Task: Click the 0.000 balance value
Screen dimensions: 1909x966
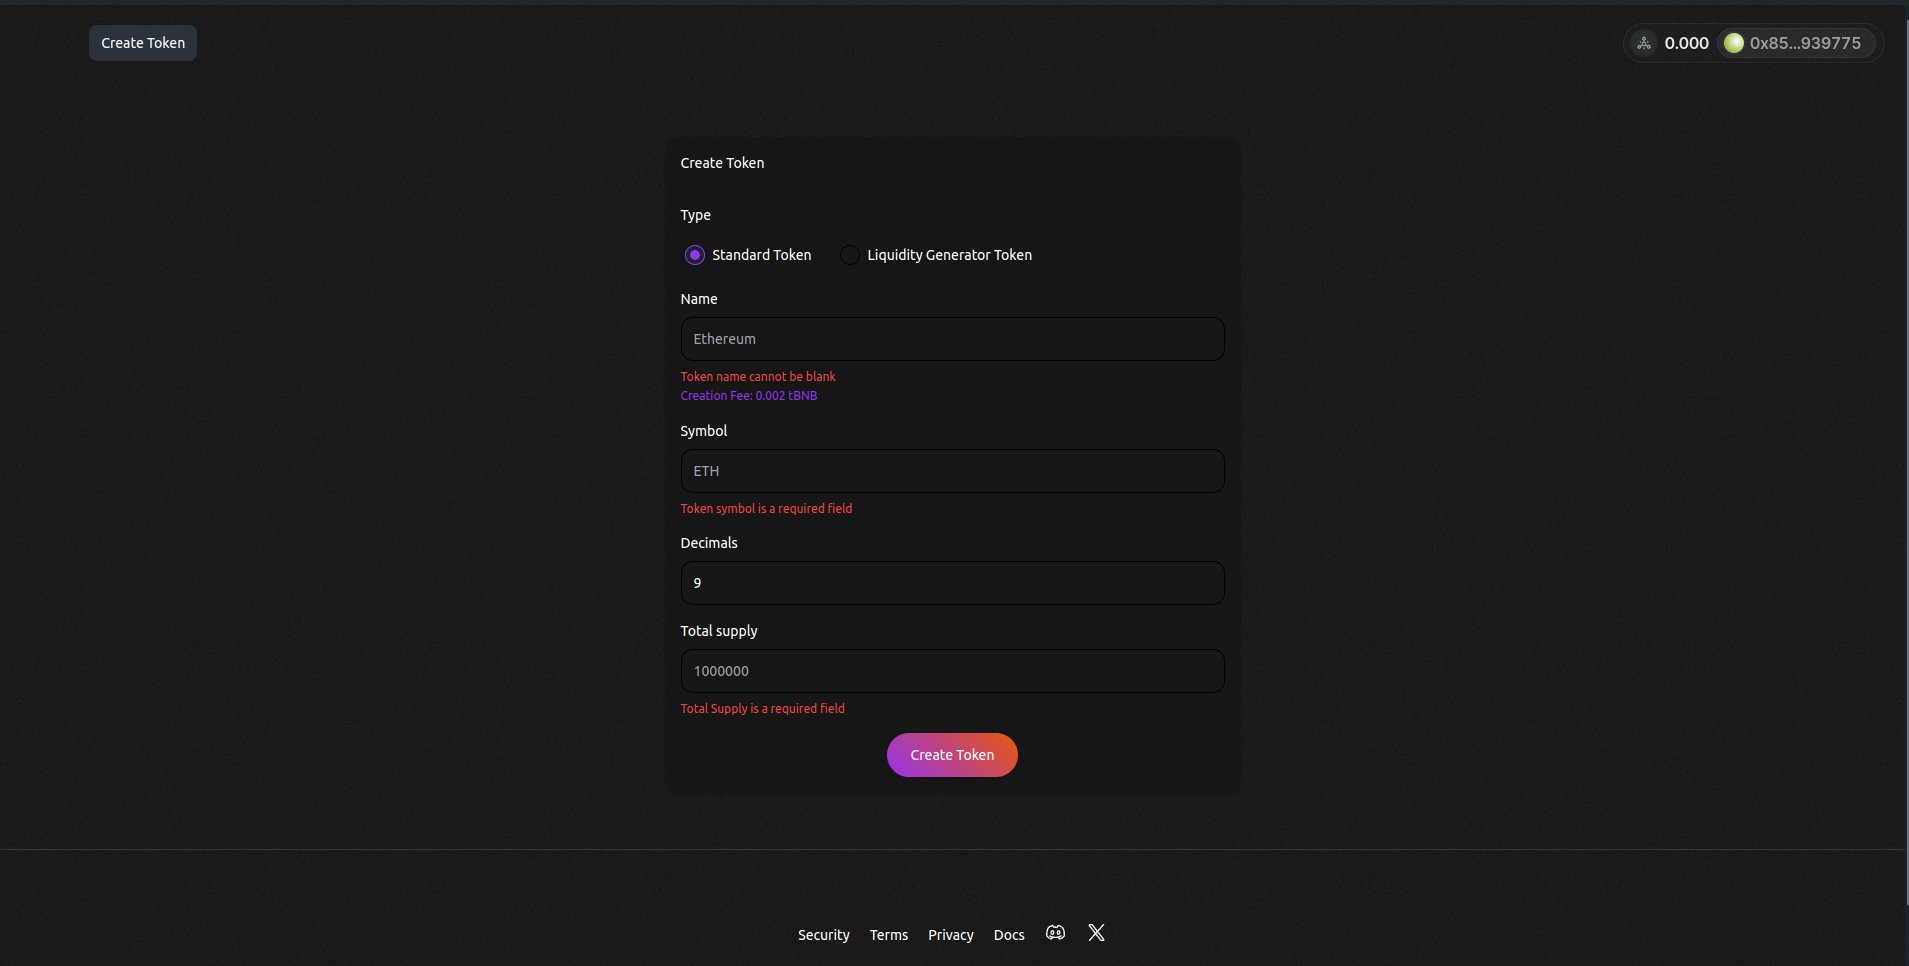Action: click(x=1687, y=43)
